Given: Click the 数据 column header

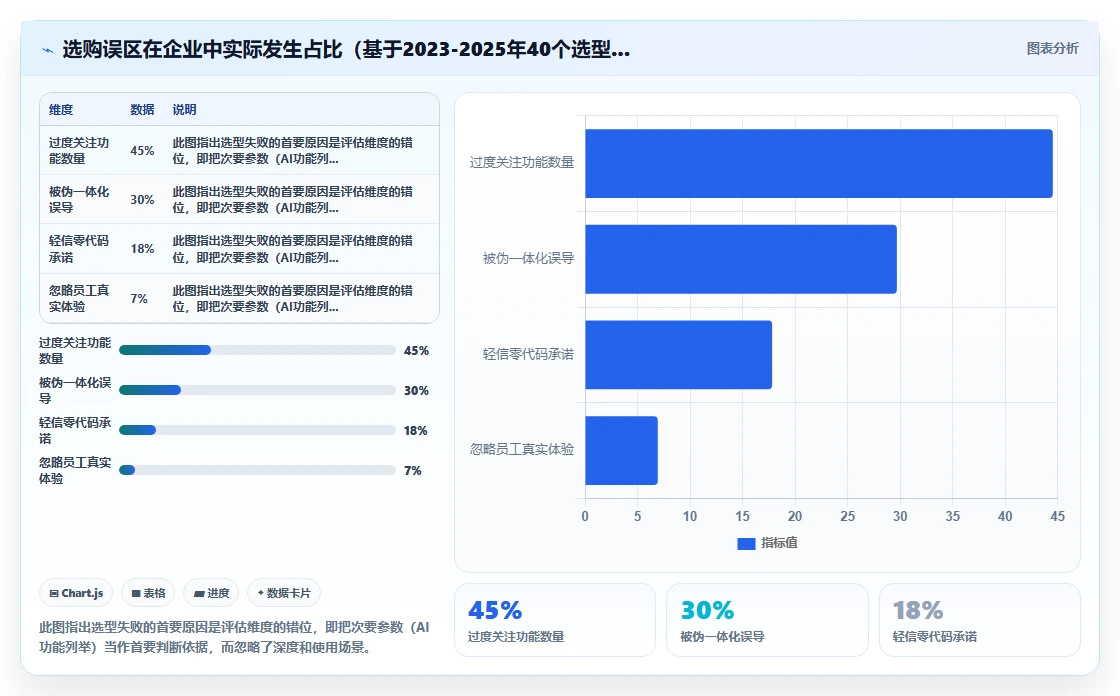Looking at the screenshot, I should pyautogui.click(x=142, y=110).
